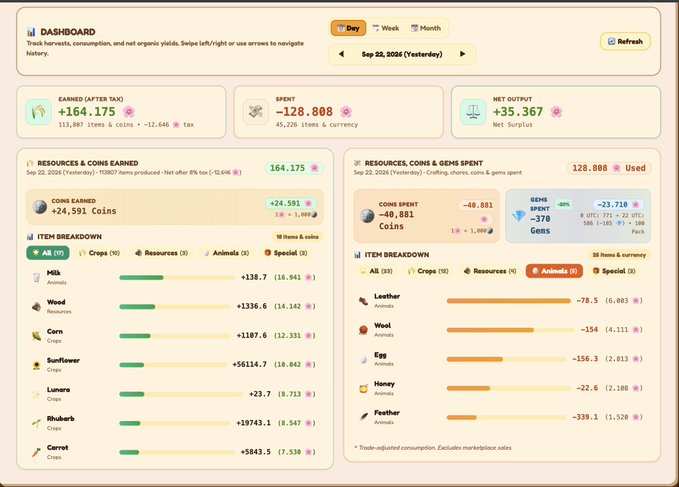679x487 pixels.
Task: Click the Carrot crop icon
Action: (x=36, y=452)
